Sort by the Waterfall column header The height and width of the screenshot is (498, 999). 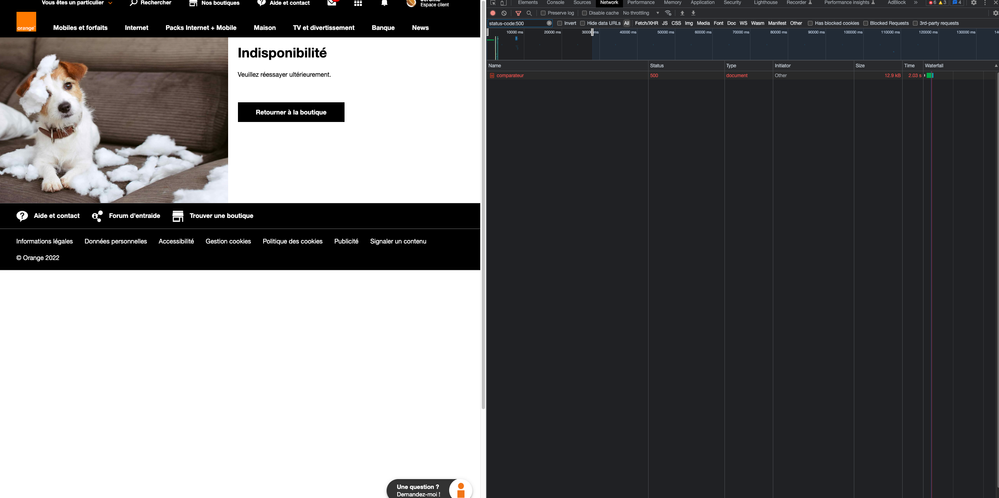pos(961,66)
